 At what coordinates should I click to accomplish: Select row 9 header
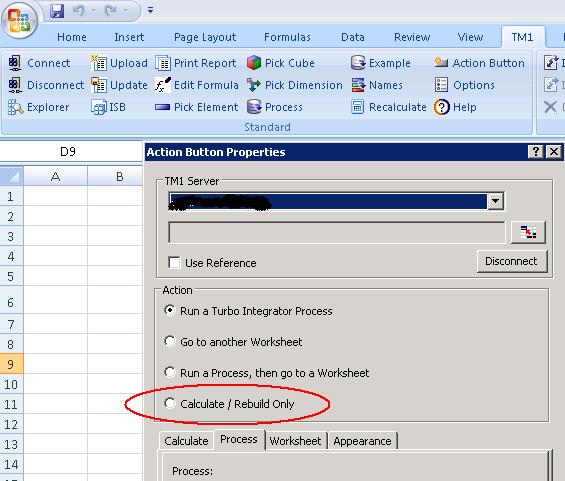pyautogui.click(x=12, y=364)
